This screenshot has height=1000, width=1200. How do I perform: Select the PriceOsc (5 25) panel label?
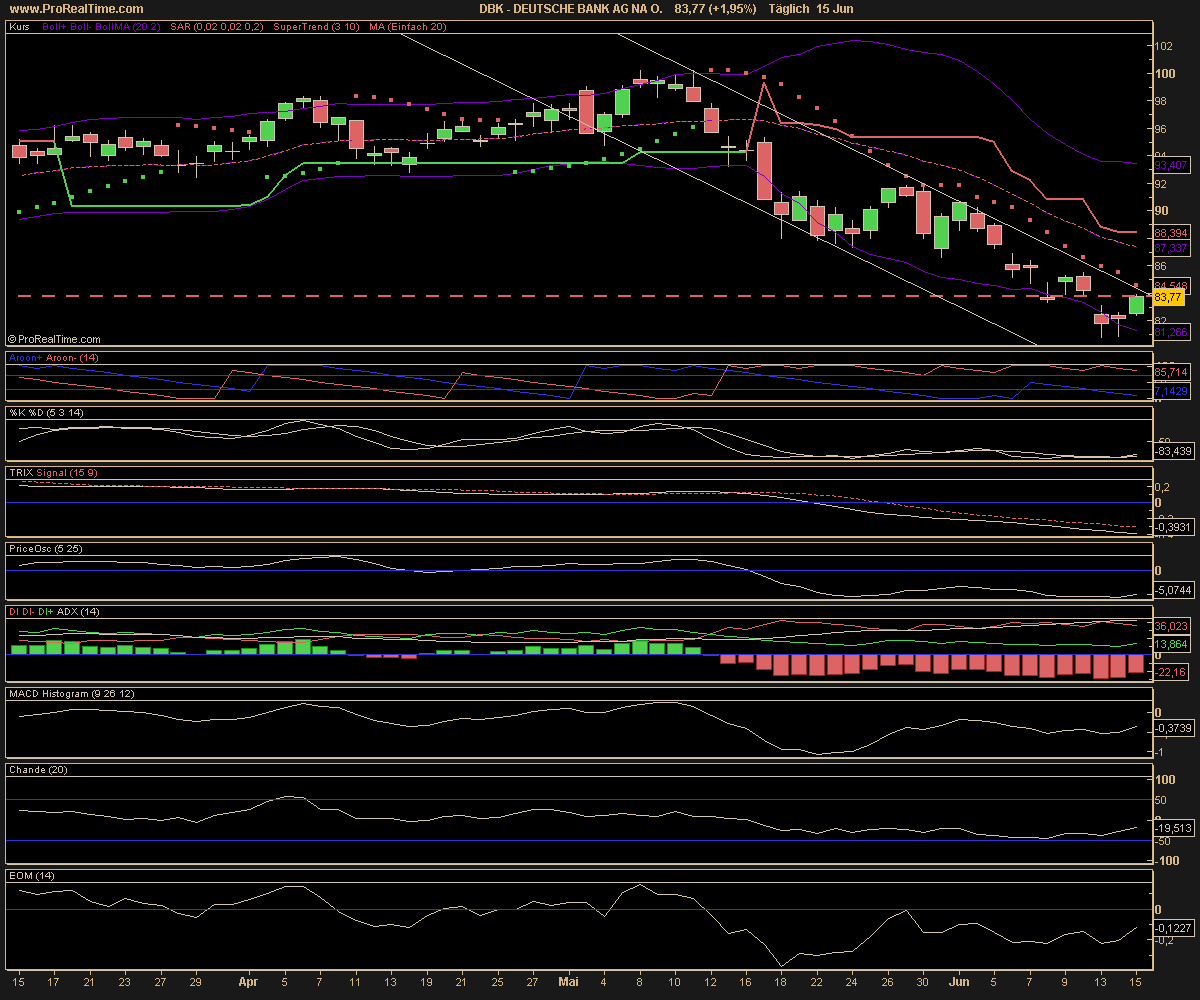(45, 549)
